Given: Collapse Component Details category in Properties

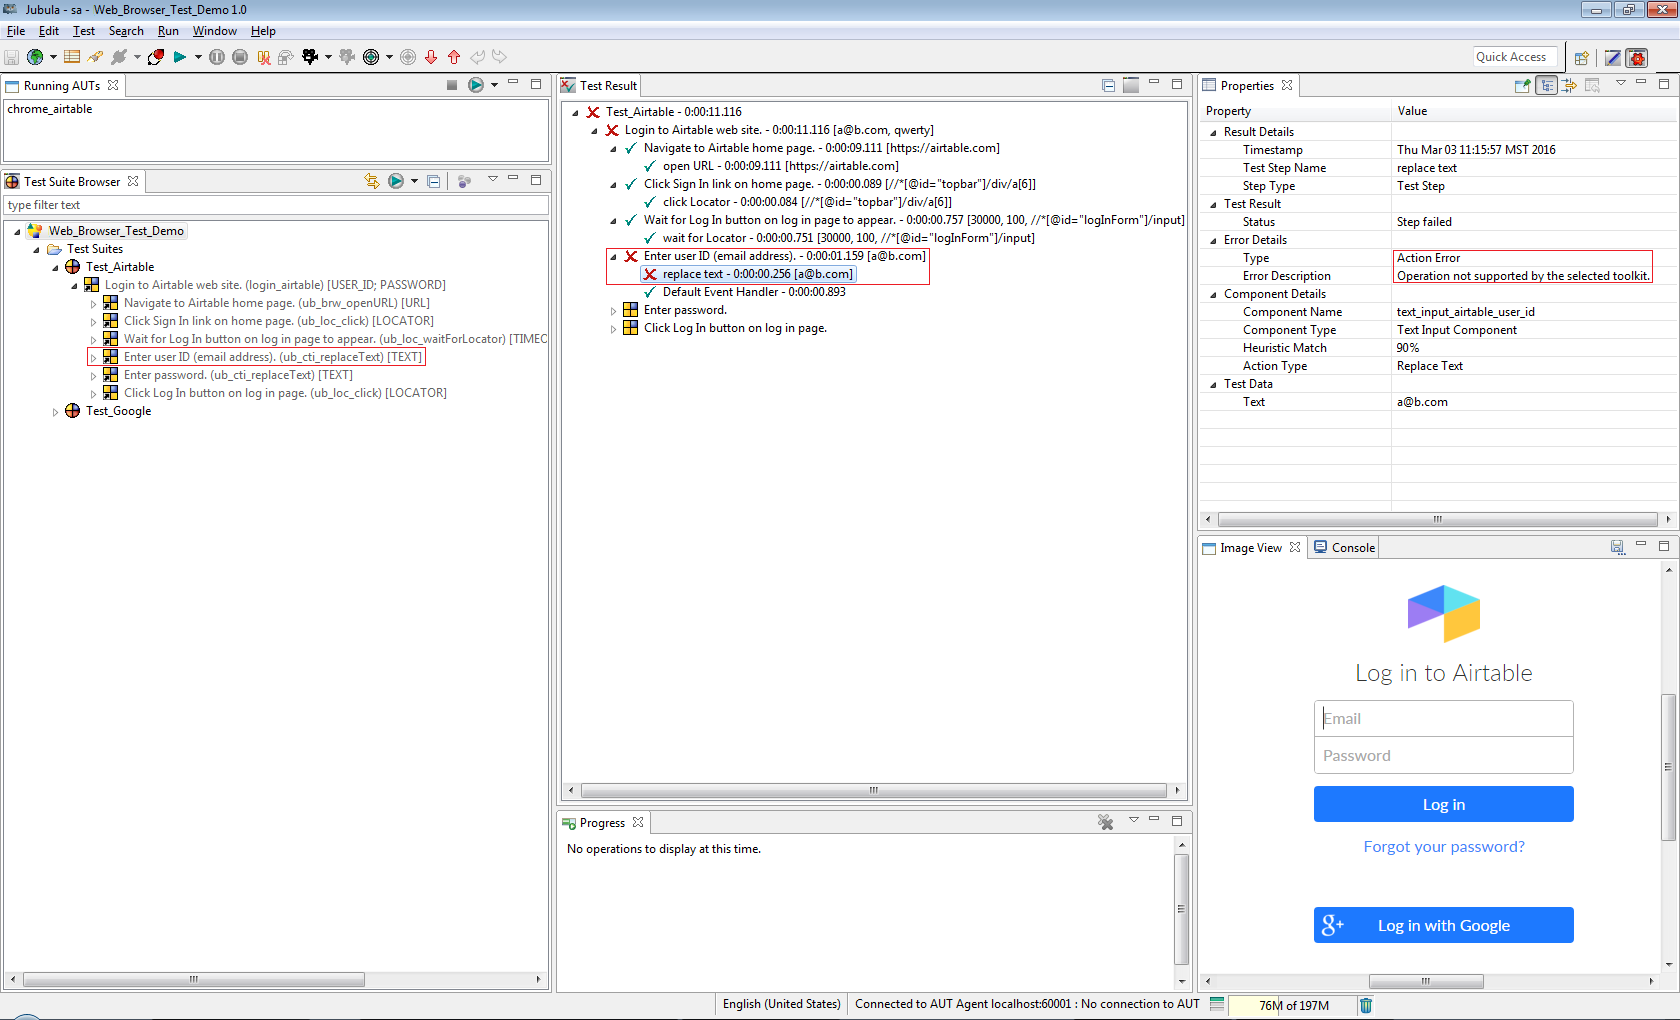Looking at the screenshot, I should pyautogui.click(x=1213, y=294).
